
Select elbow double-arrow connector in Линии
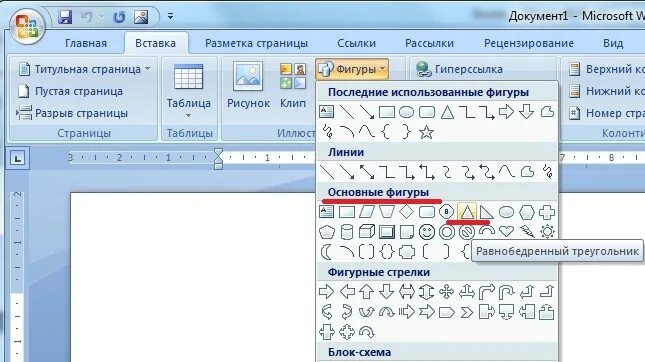(427, 172)
